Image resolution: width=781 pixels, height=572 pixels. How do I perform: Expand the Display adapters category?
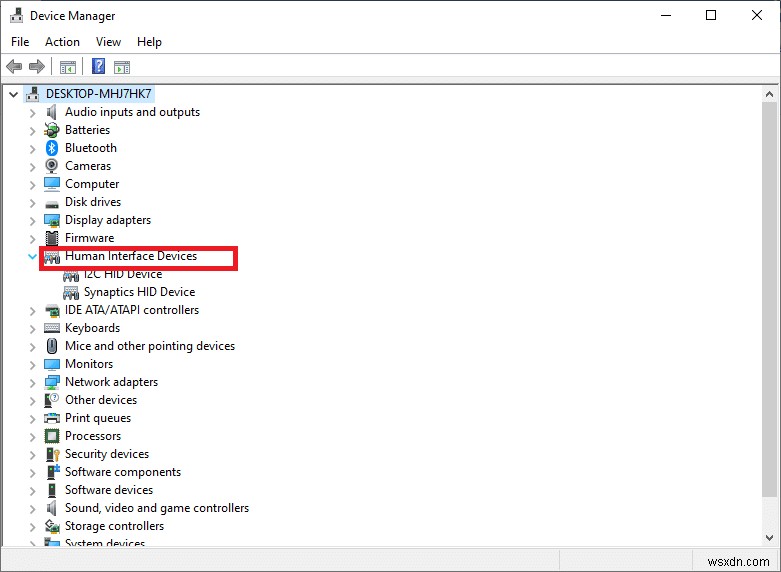pyautogui.click(x=32, y=221)
